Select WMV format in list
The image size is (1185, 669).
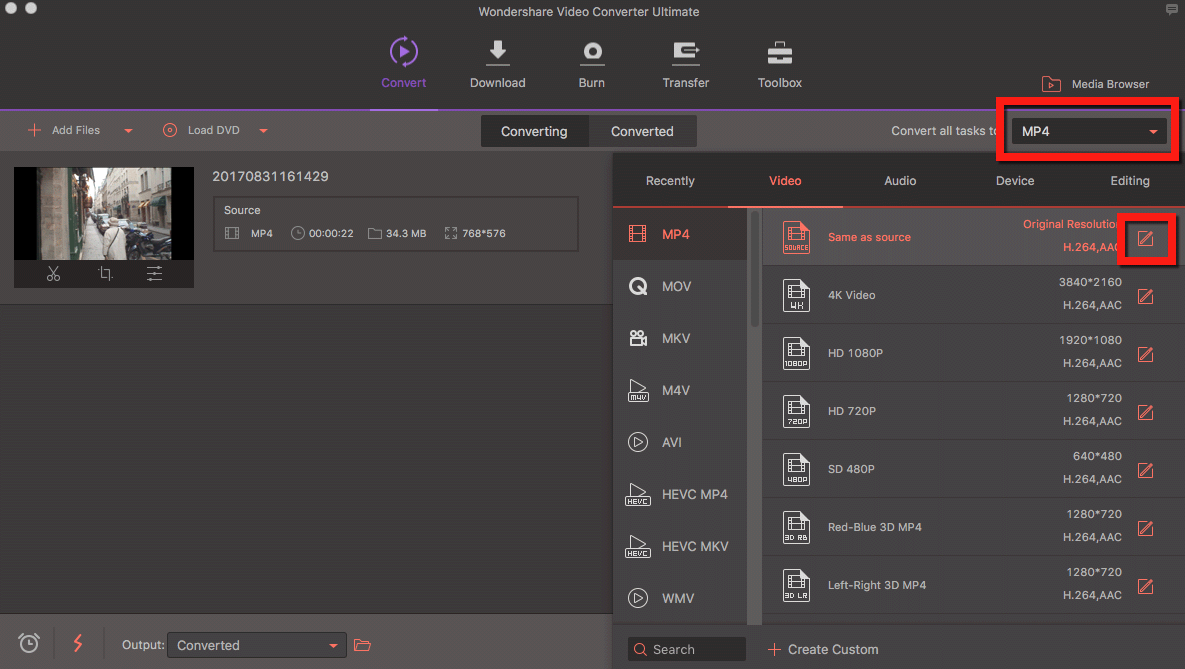pyautogui.click(x=680, y=598)
